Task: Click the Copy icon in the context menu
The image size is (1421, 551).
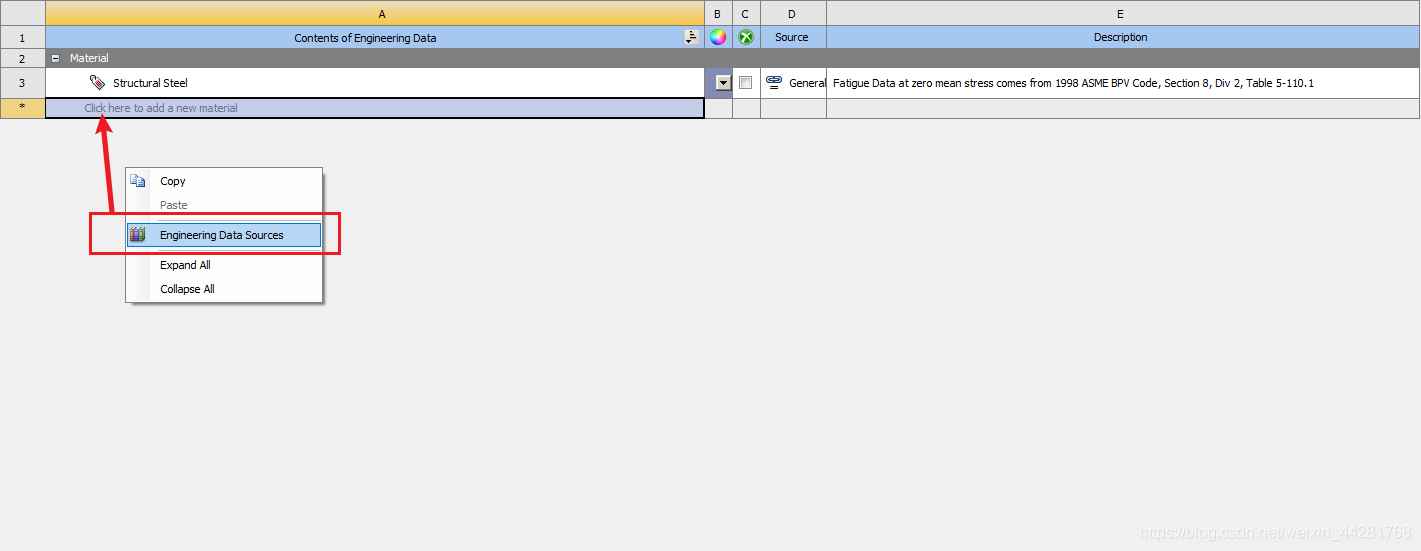Action: click(x=138, y=181)
